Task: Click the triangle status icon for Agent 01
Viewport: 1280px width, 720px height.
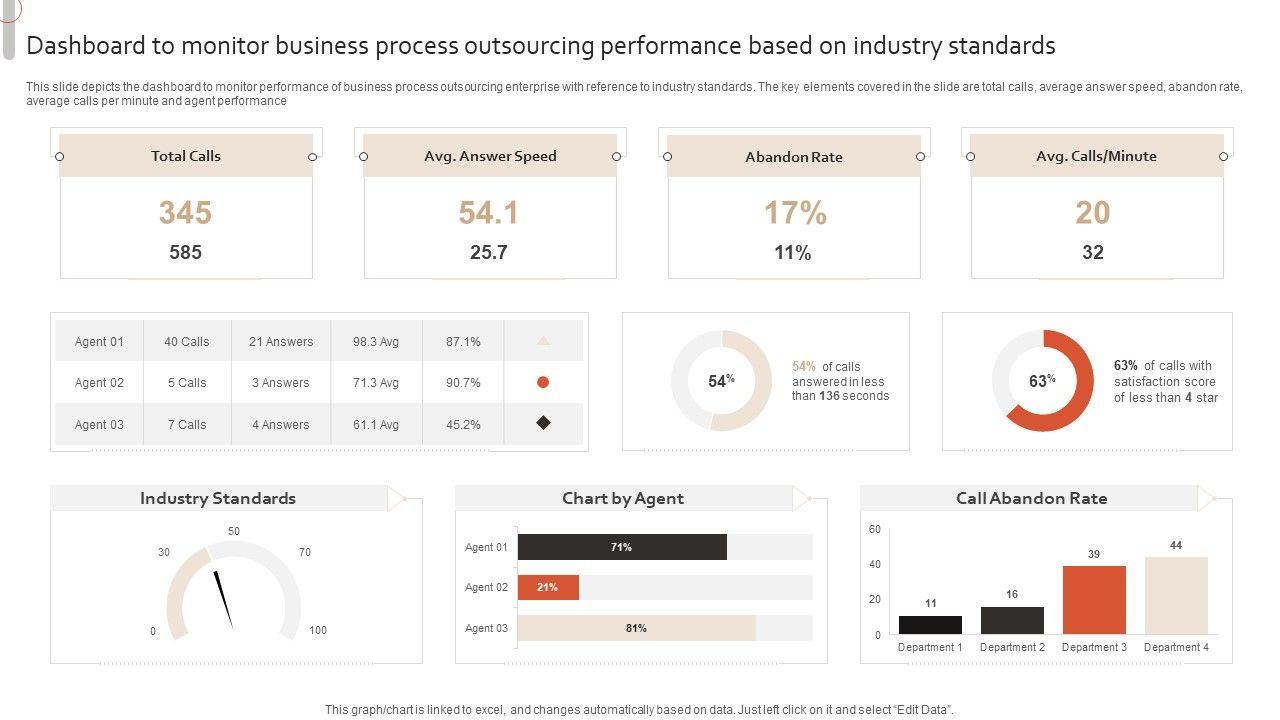Action: tap(543, 341)
